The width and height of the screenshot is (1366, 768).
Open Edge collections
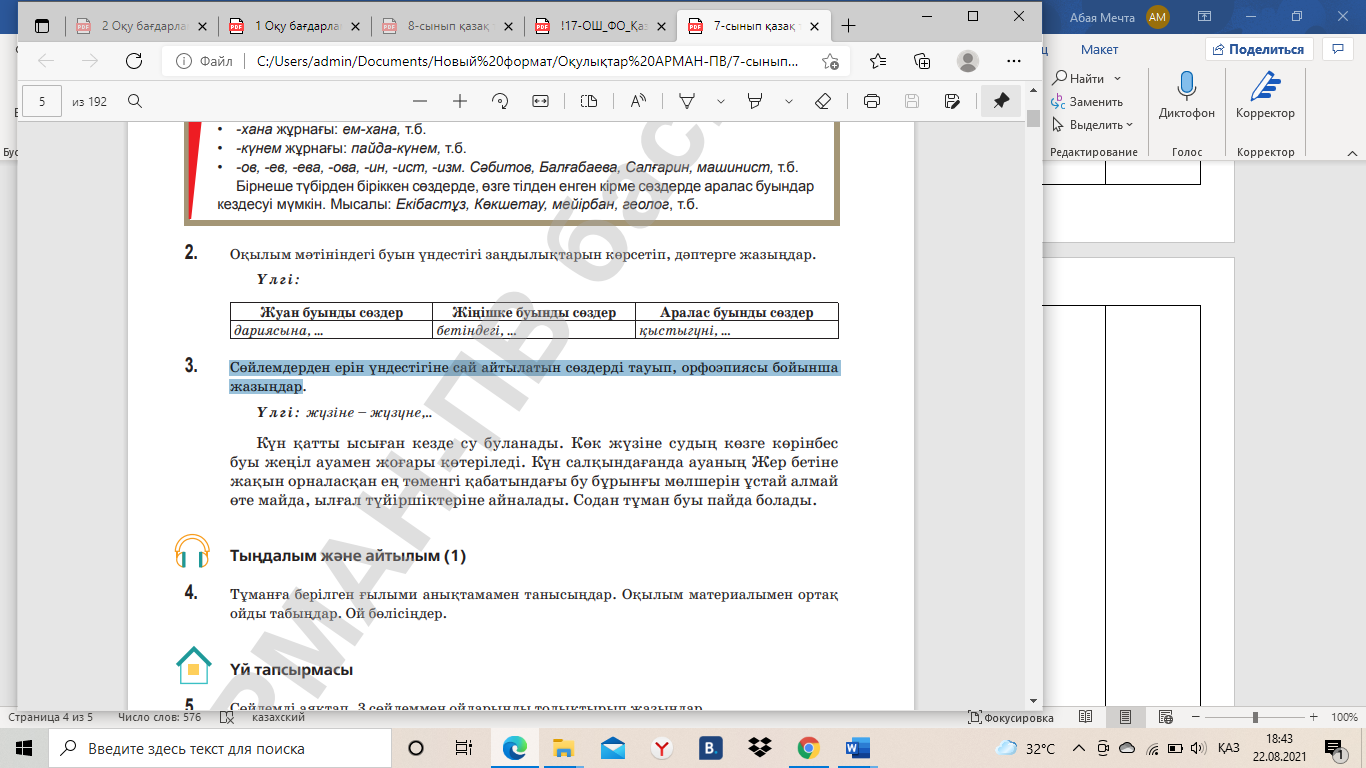tap(922, 61)
